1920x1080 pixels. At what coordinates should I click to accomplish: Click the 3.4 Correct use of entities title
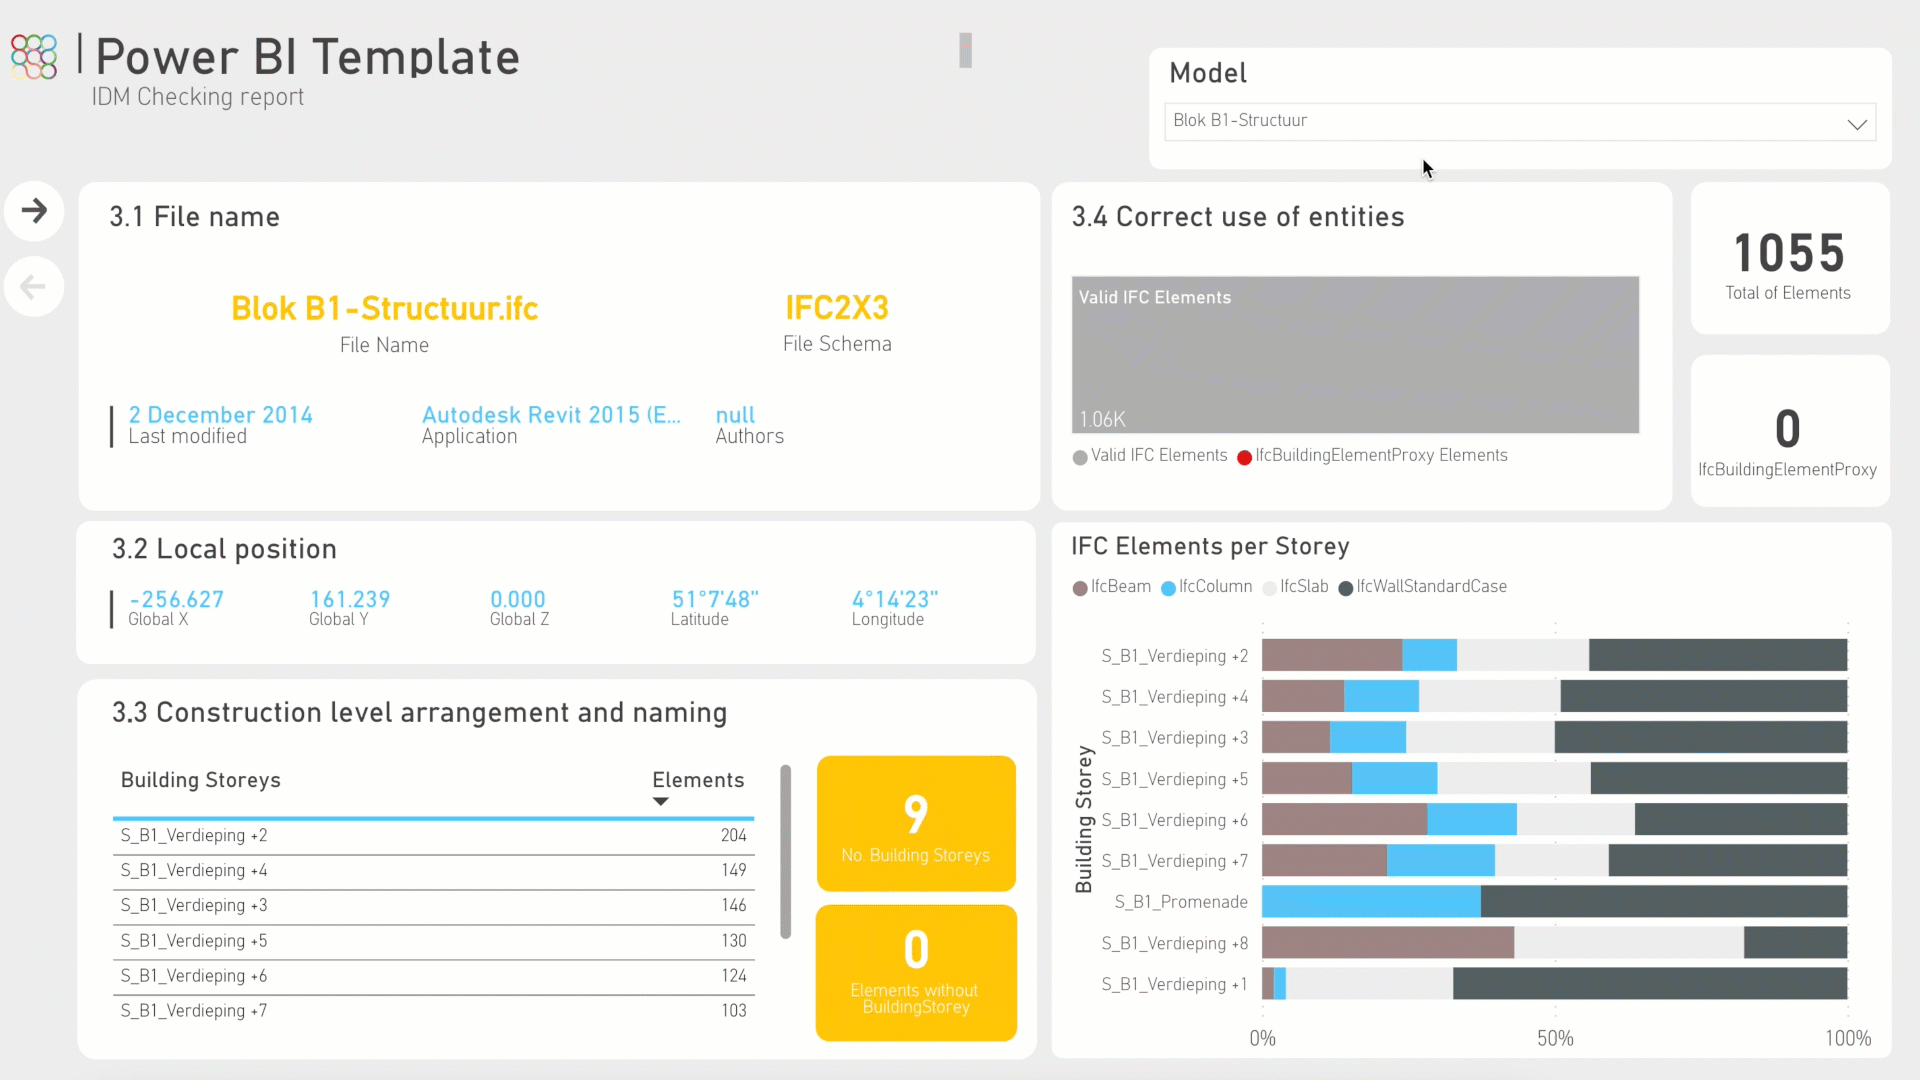click(x=1238, y=217)
